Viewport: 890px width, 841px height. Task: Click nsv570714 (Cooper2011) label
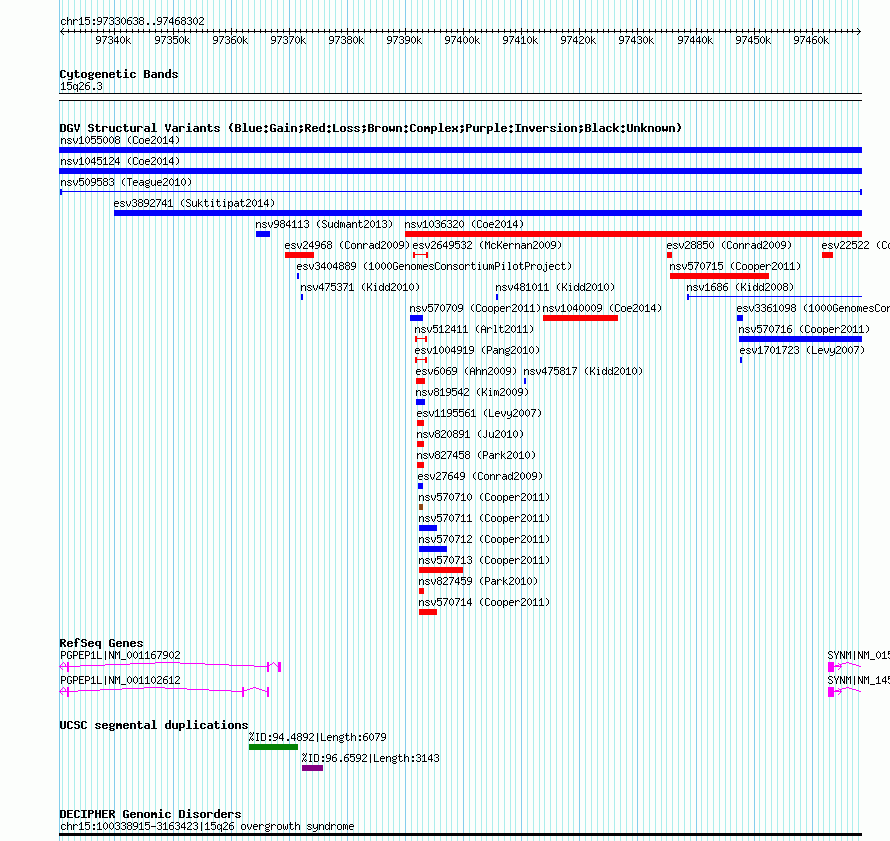tap(484, 602)
